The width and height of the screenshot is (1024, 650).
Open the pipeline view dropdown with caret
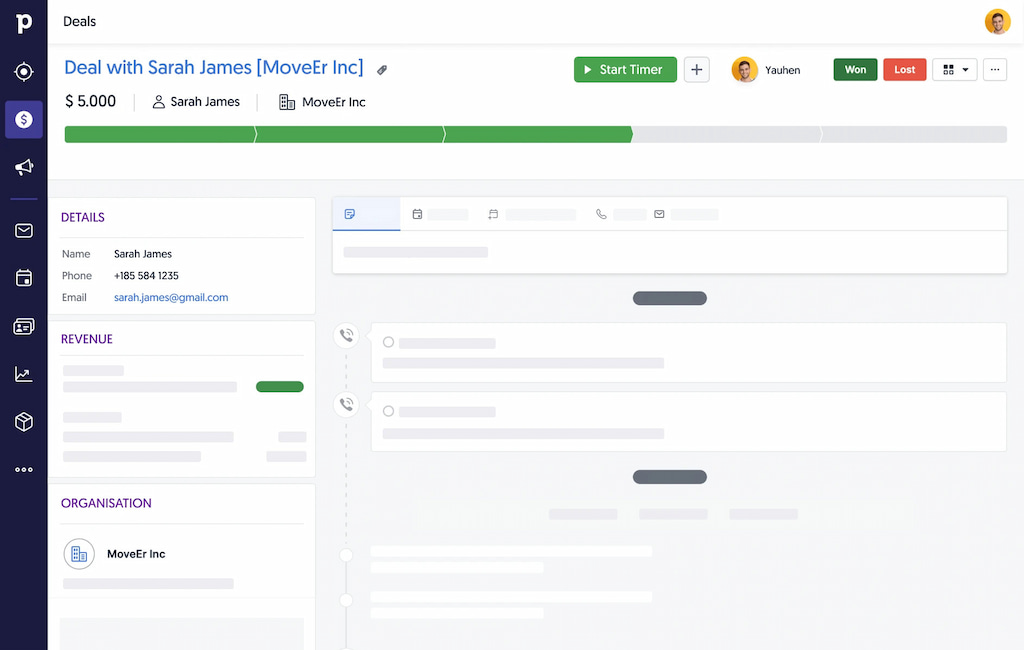(955, 69)
